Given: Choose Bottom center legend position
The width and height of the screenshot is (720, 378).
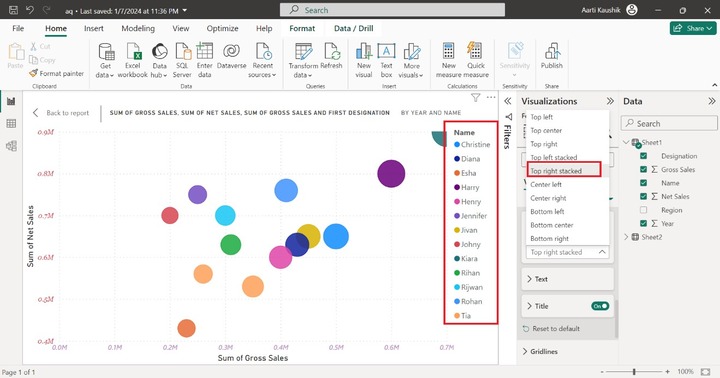Looking at the screenshot, I should [x=551, y=225].
